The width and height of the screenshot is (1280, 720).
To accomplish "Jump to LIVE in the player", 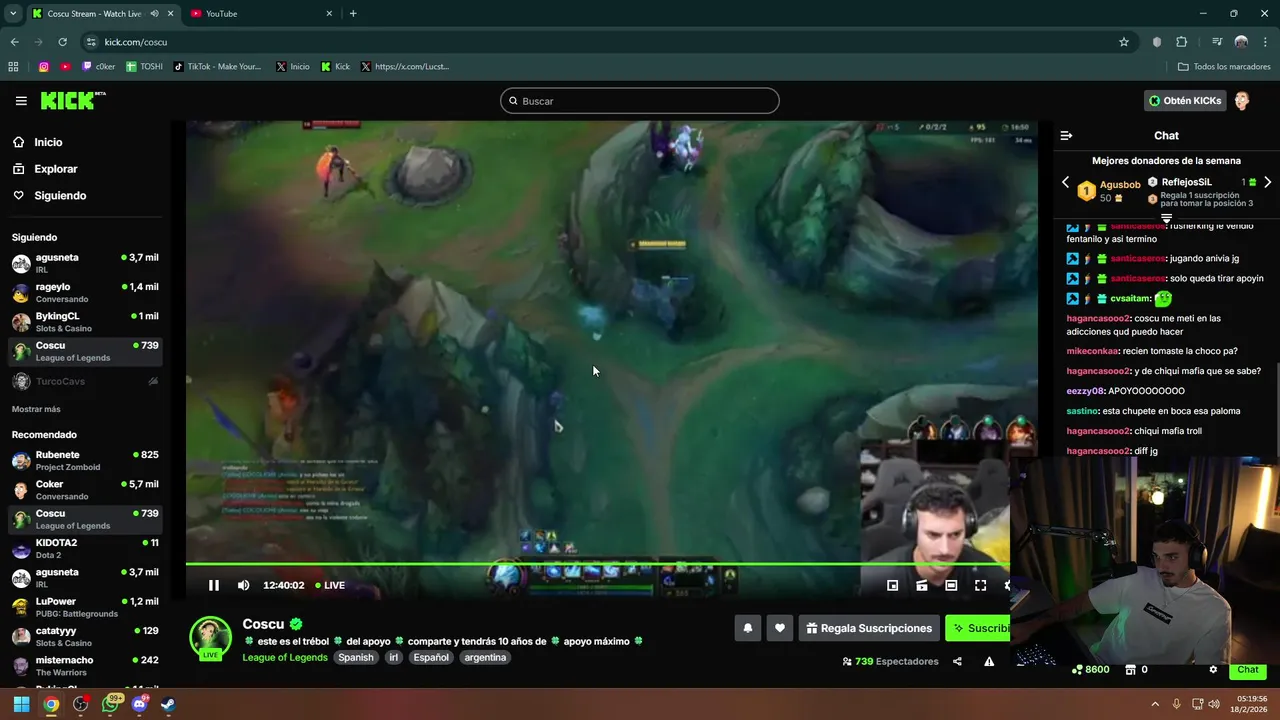I will 330,585.
